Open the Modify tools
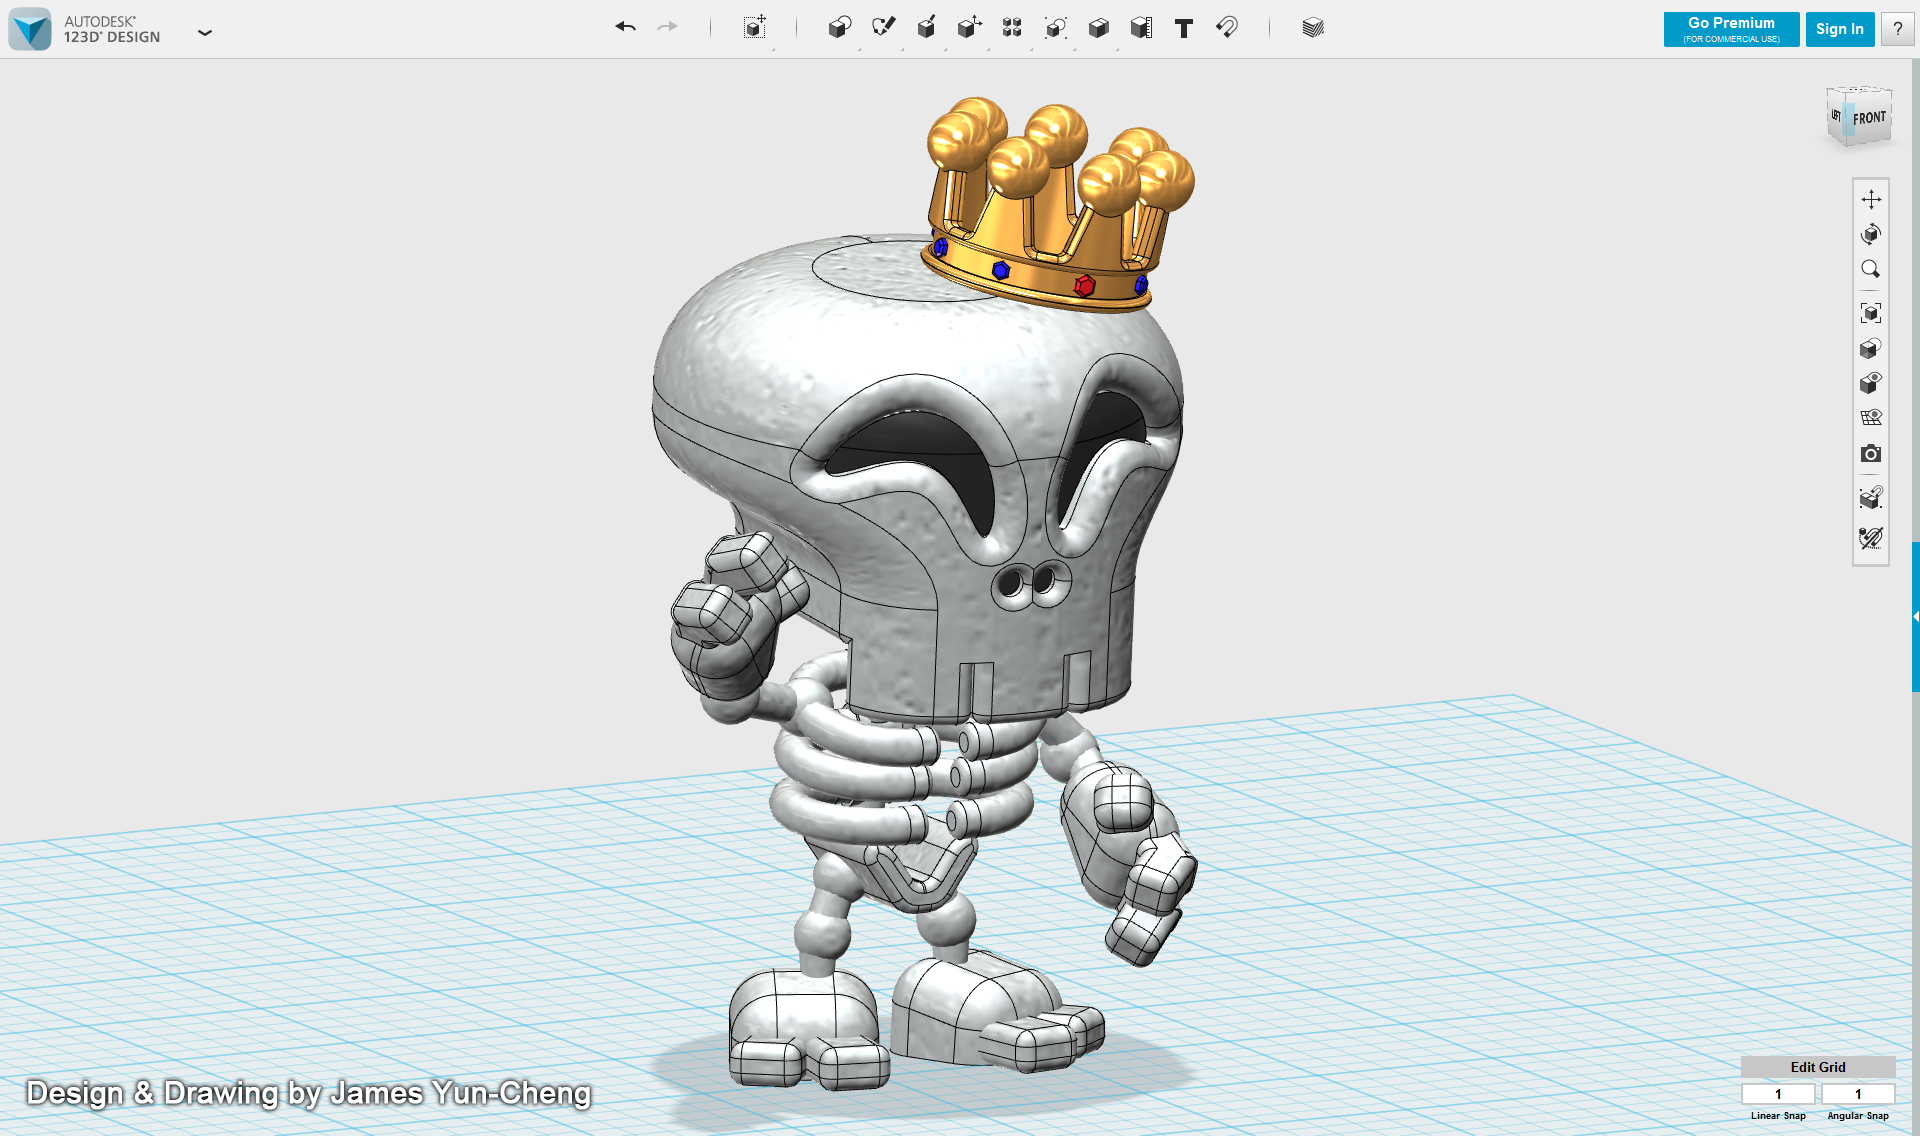 969,27
